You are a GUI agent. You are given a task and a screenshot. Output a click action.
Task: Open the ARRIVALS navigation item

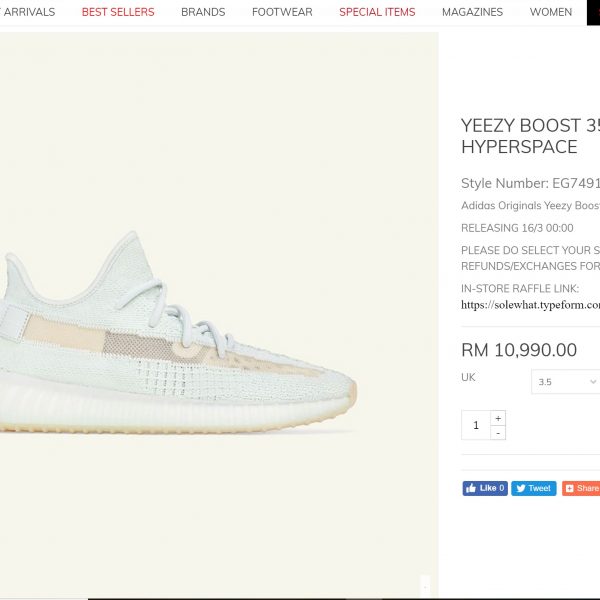pyautogui.click(x=28, y=12)
